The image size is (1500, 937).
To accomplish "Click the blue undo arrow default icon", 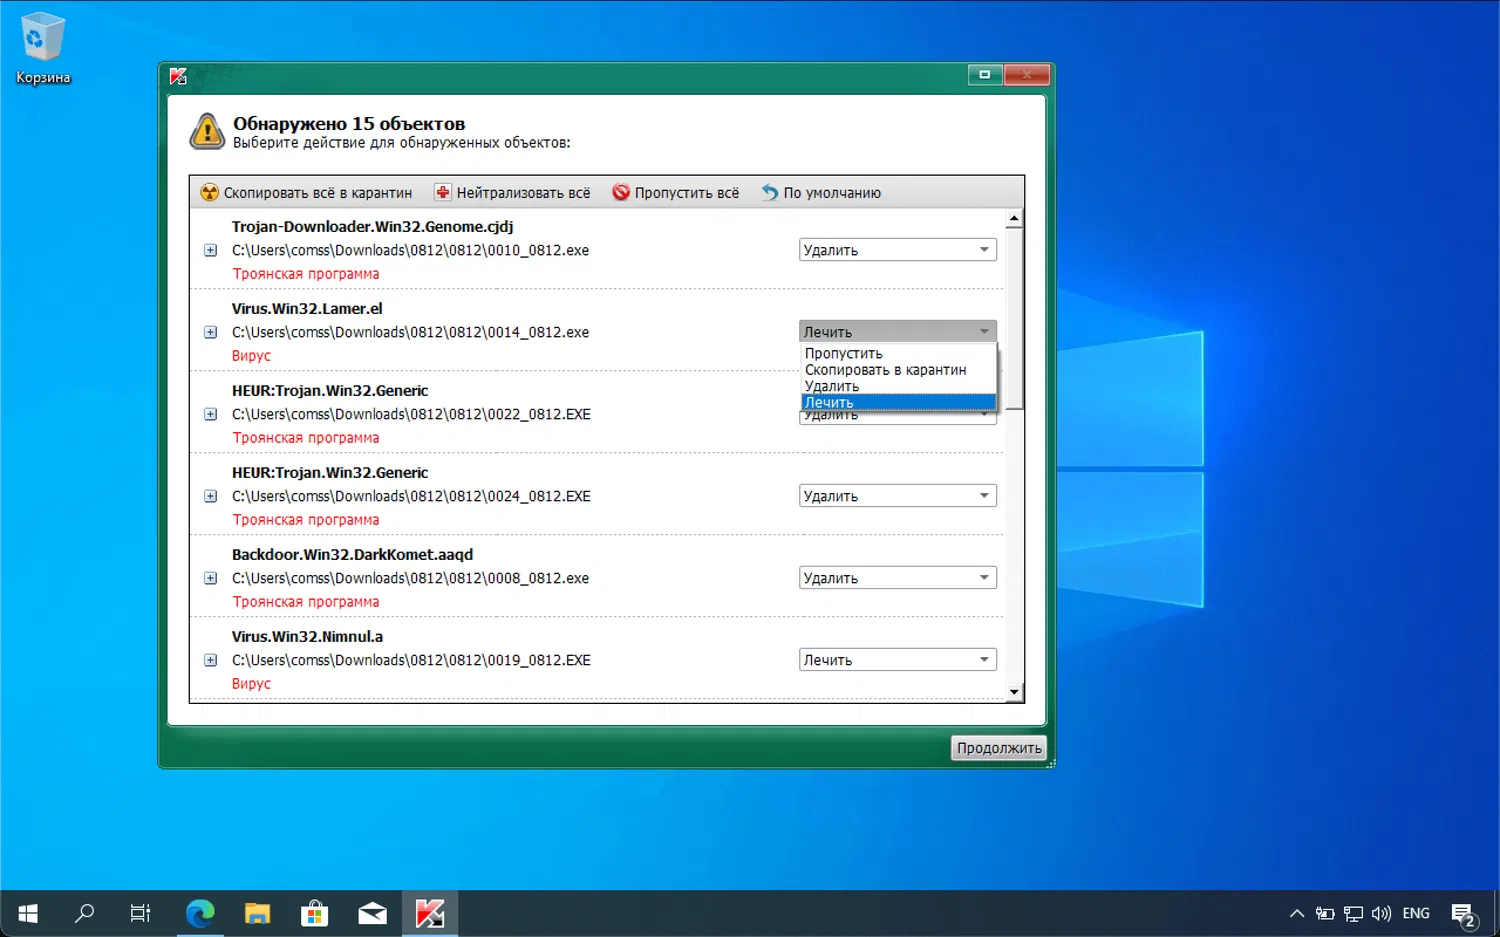I will (770, 192).
